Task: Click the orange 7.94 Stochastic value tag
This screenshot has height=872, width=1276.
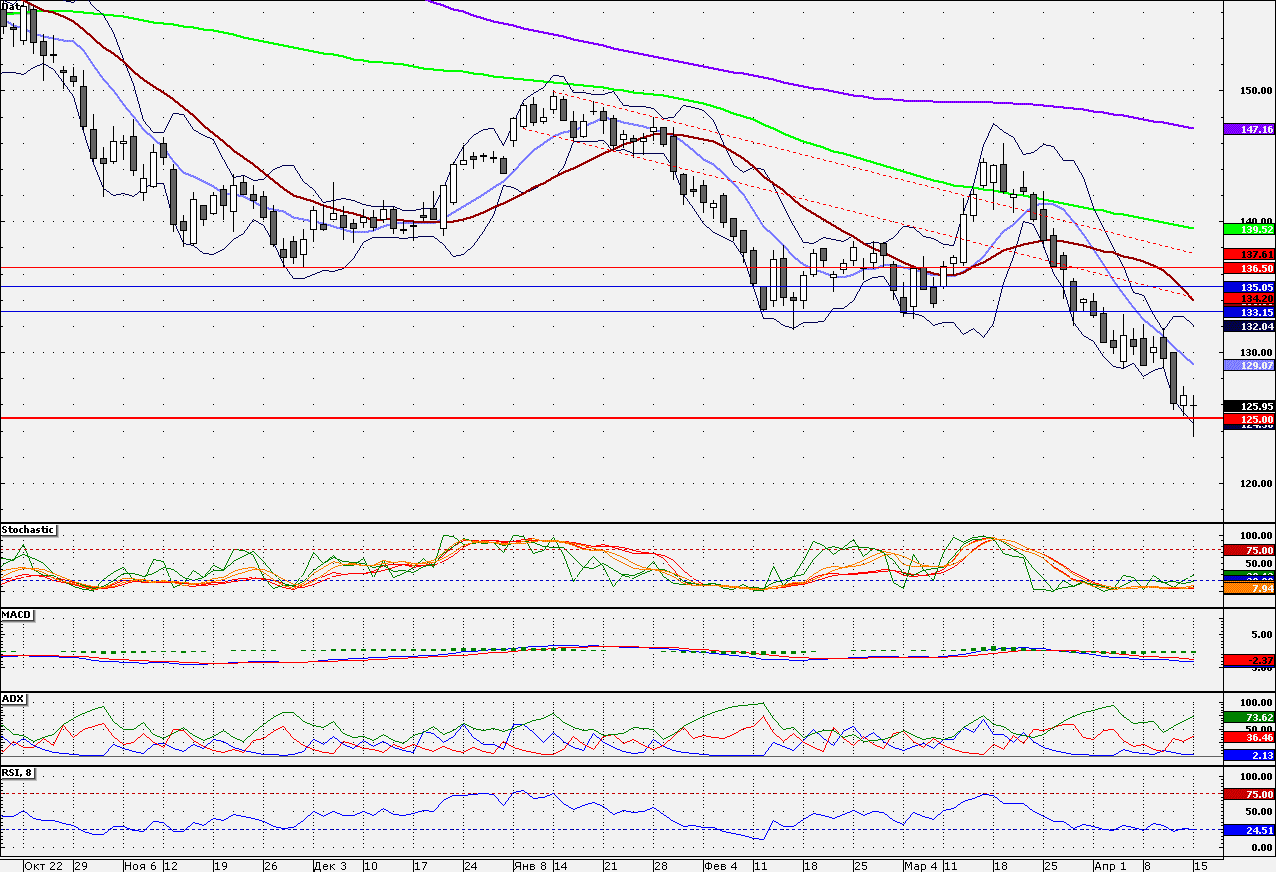Action: tap(1249, 589)
